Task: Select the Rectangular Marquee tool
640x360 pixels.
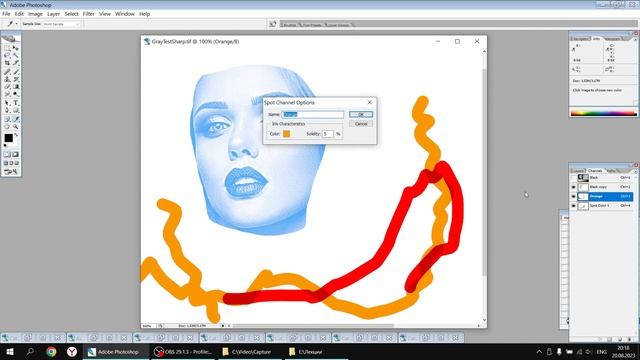Action: pos(7,48)
